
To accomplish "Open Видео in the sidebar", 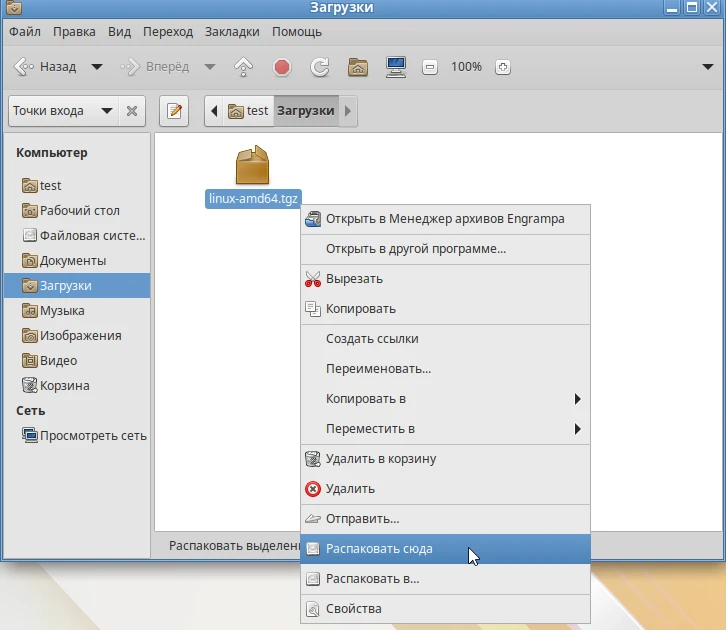I will pyautogui.click(x=77, y=361).
